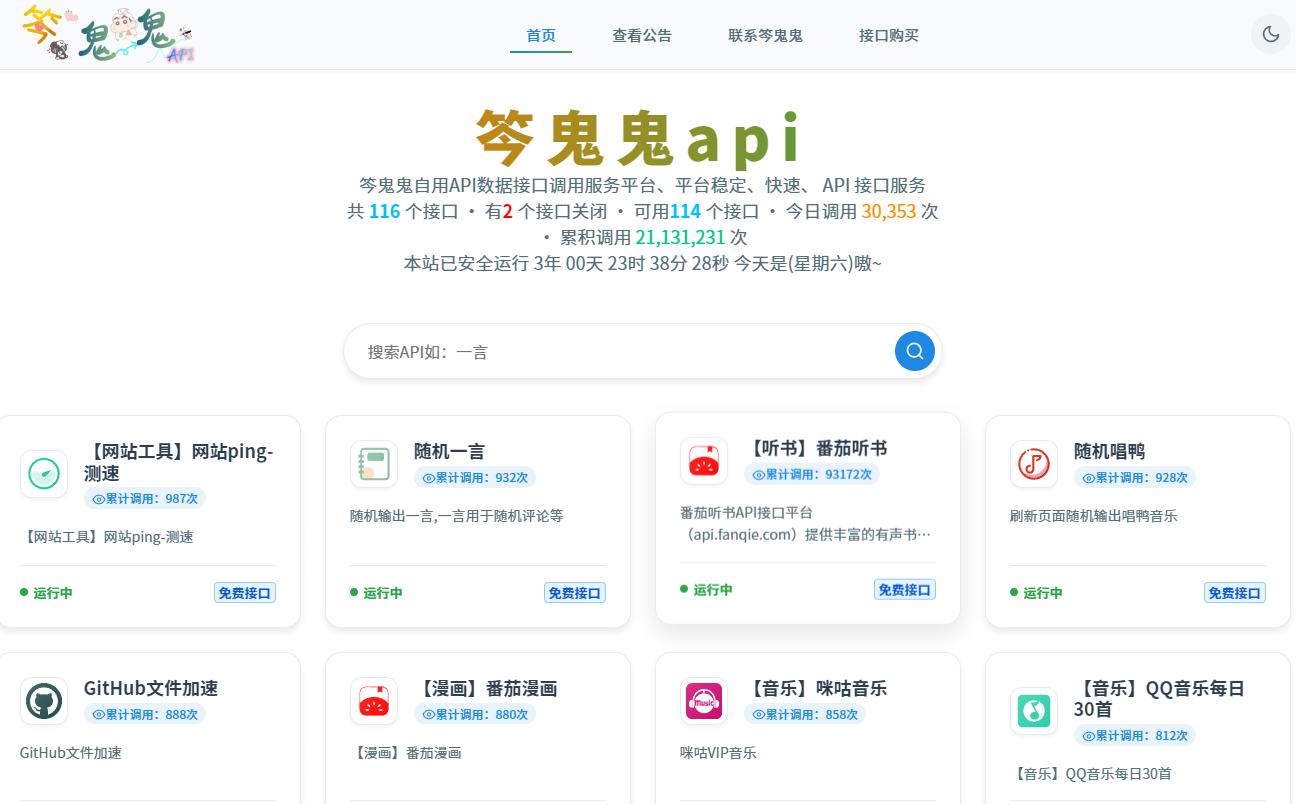The image size is (1296, 804).
Task: Click 运行中 status on 网站ping-测速 card
Action: [46, 593]
